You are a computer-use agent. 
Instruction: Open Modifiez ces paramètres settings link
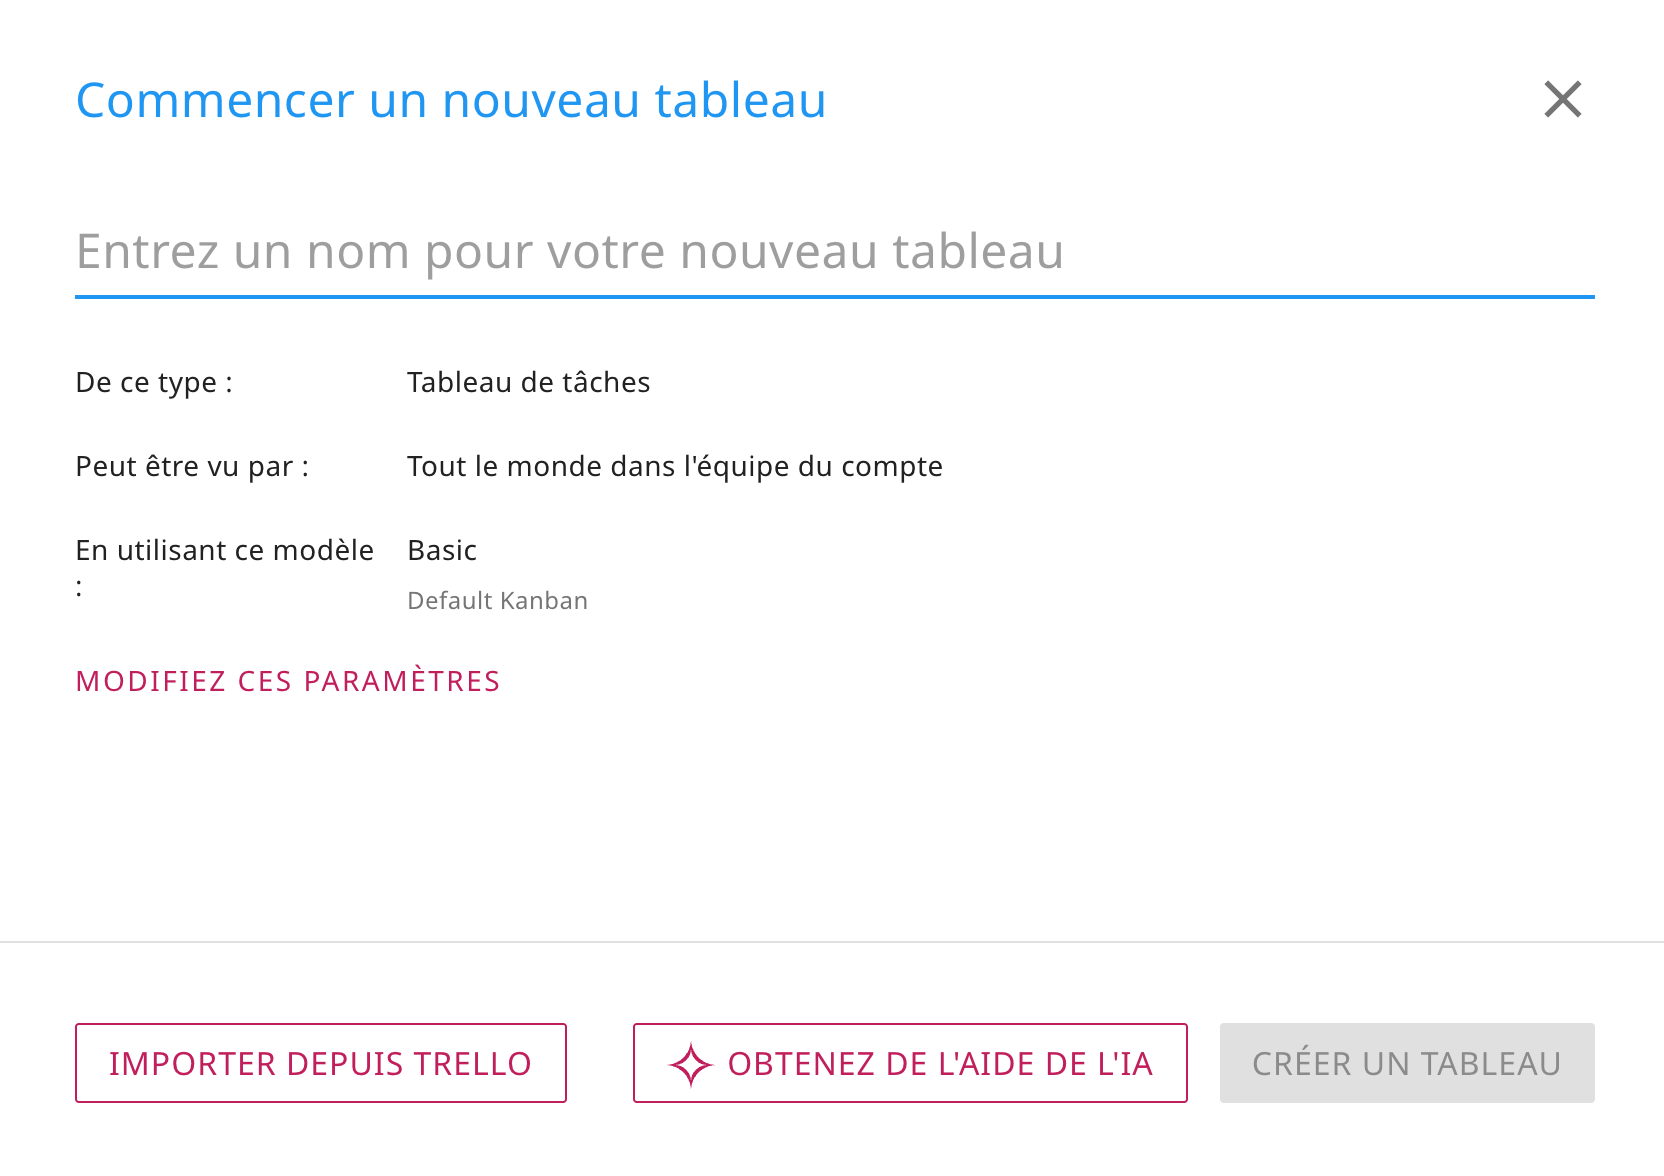tap(288, 681)
